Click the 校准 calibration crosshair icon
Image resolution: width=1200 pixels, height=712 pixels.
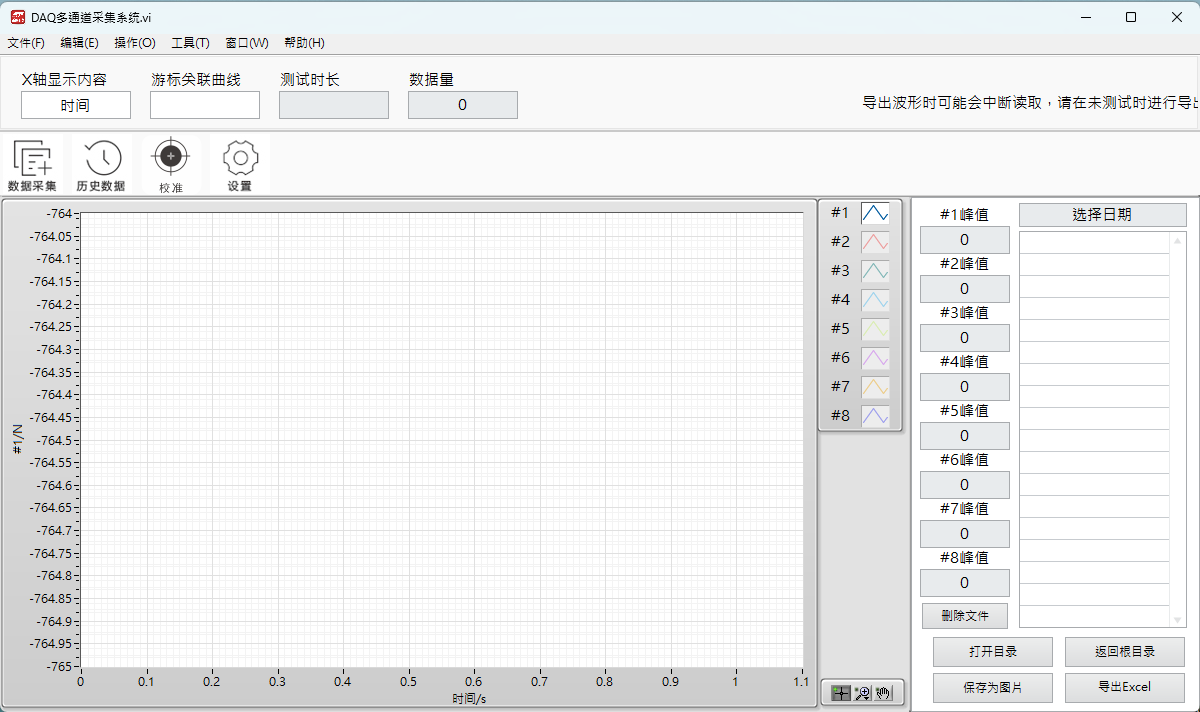171,165
